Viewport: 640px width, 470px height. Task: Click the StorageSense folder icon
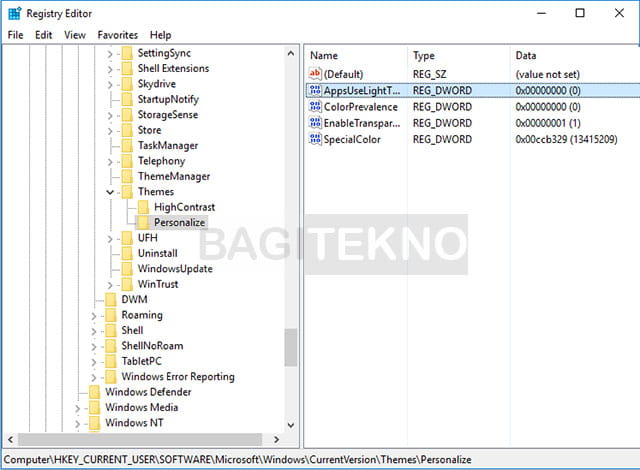(127, 115)
